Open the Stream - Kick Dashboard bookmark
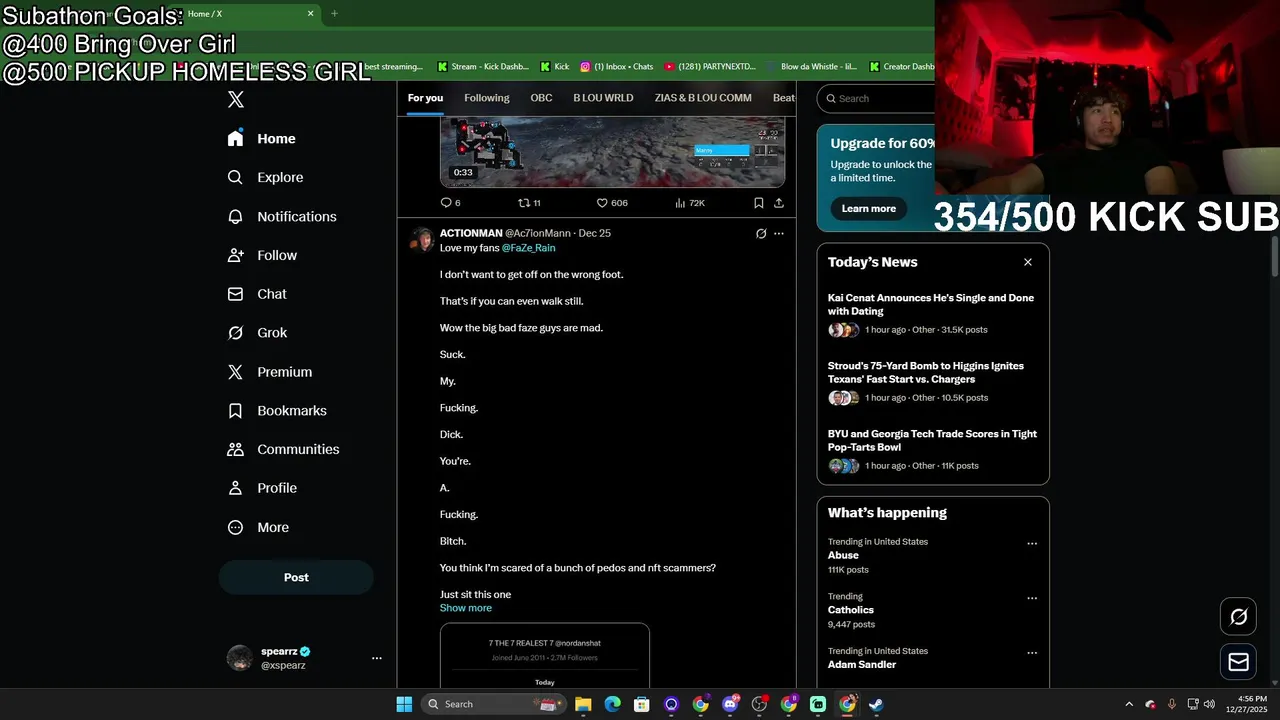Viewport: 1280px width, 720px height. click(483, 67)
